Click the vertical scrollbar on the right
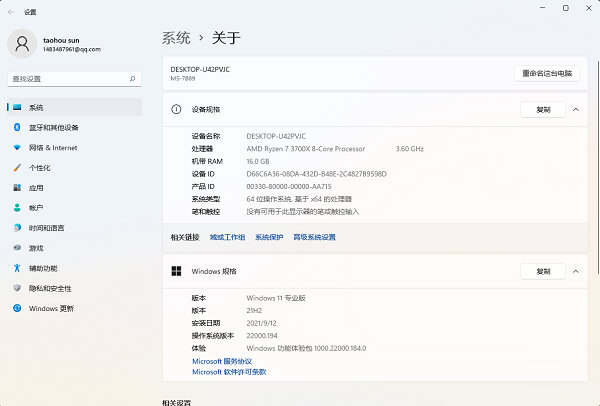 point(598,167)
